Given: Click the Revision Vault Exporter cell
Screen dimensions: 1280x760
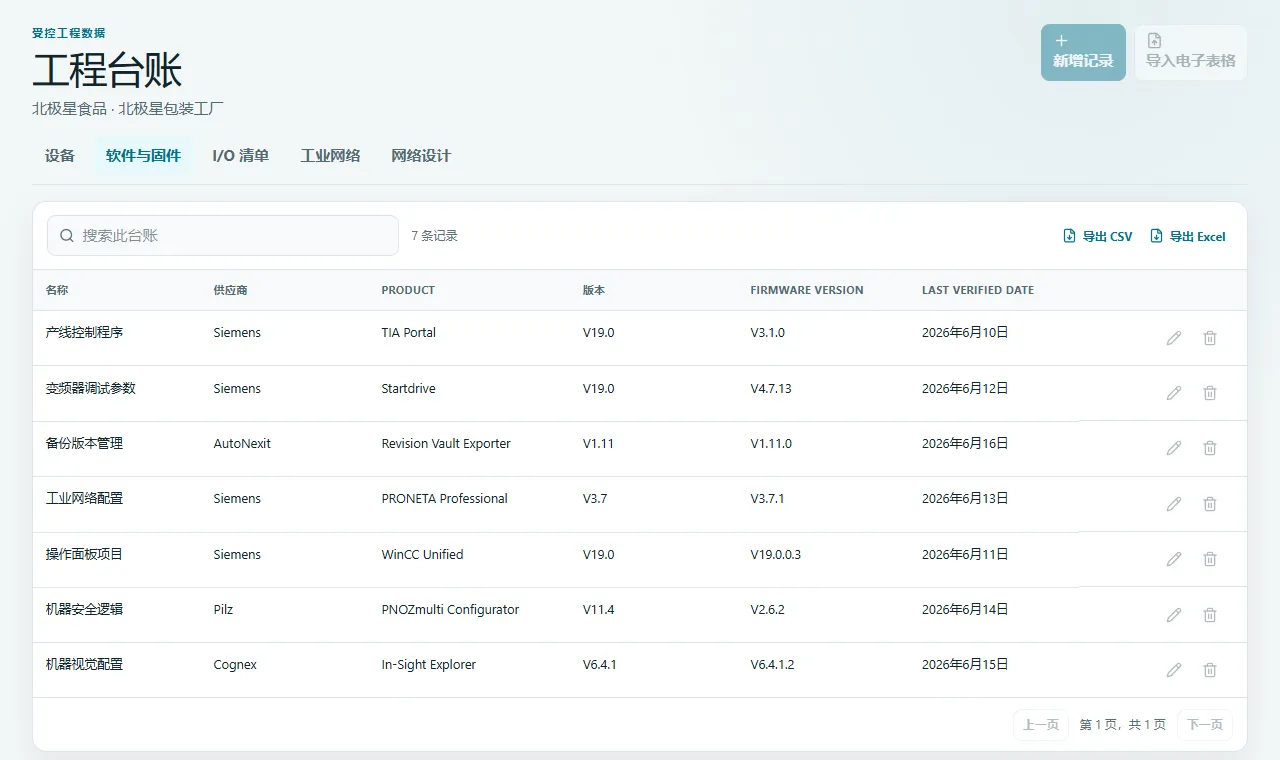Looking at the screenshot, I should (446, 443).
